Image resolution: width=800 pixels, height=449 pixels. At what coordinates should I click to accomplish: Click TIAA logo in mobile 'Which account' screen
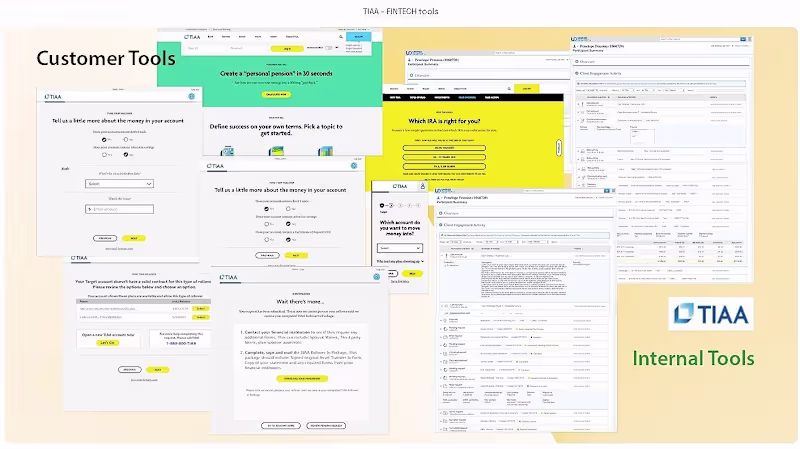pyautogui.click(x=399, y=186)
